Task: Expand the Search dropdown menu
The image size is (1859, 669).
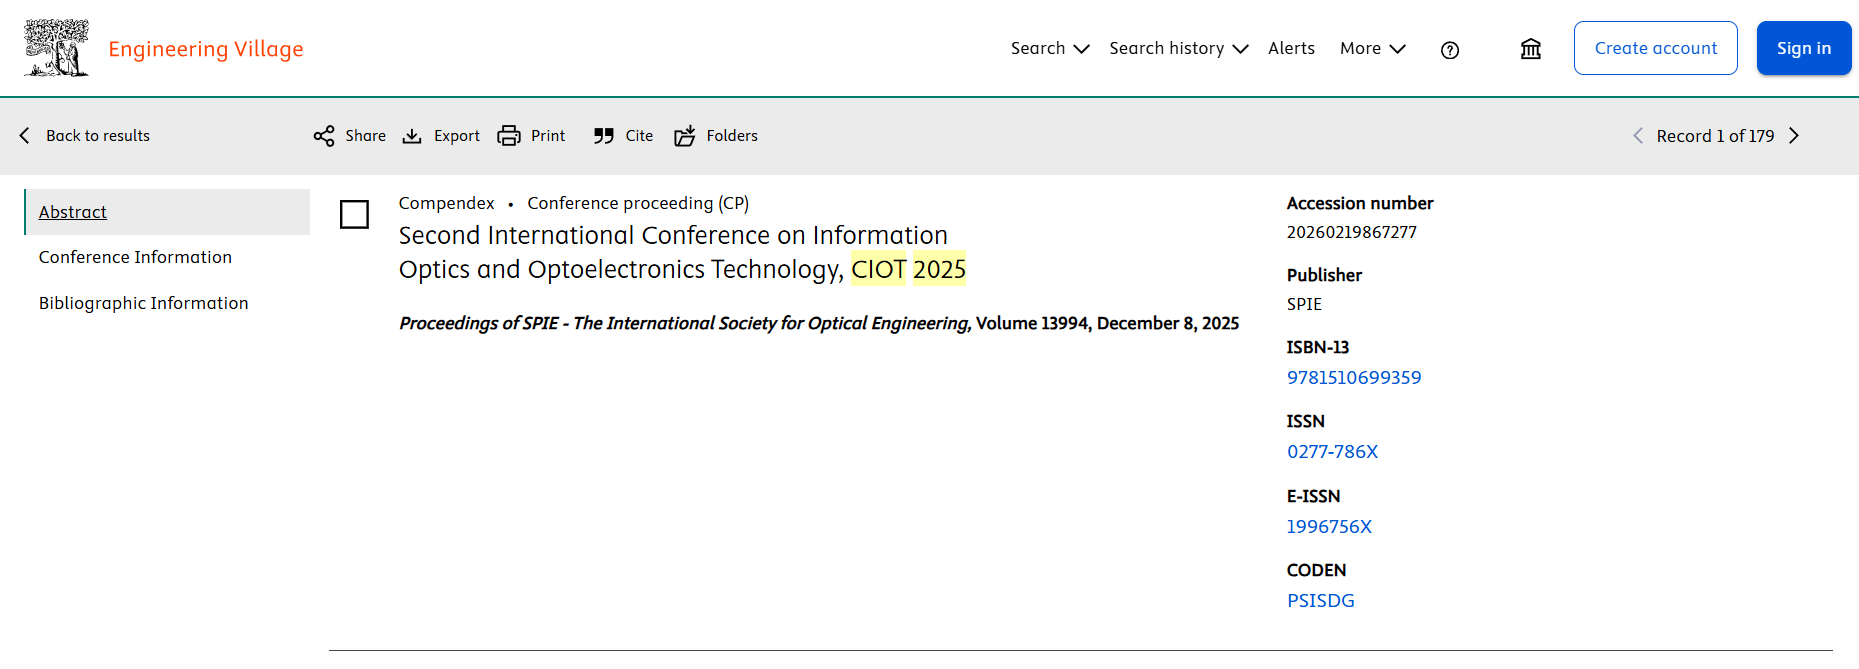Action: pyautogui.click(x=1049, y=48)
